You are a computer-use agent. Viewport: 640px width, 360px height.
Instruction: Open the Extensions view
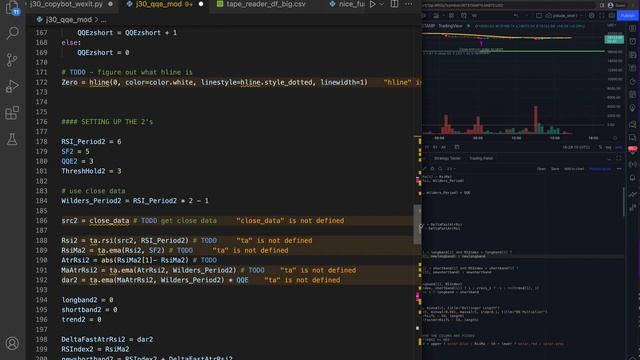pos(12,113)
